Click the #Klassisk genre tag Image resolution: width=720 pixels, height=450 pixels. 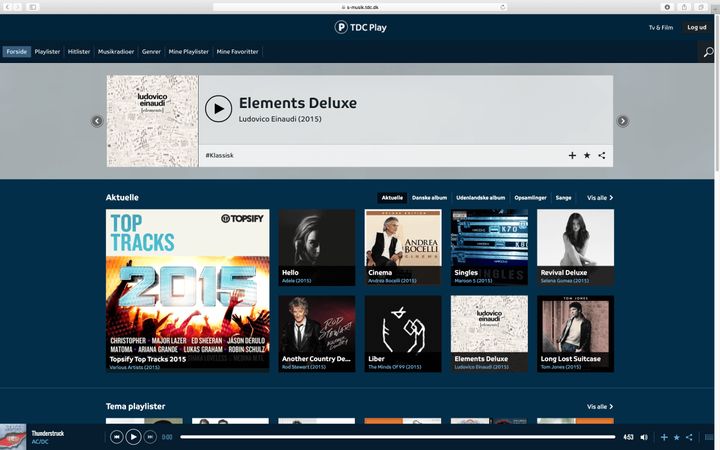tap(219, 156)
